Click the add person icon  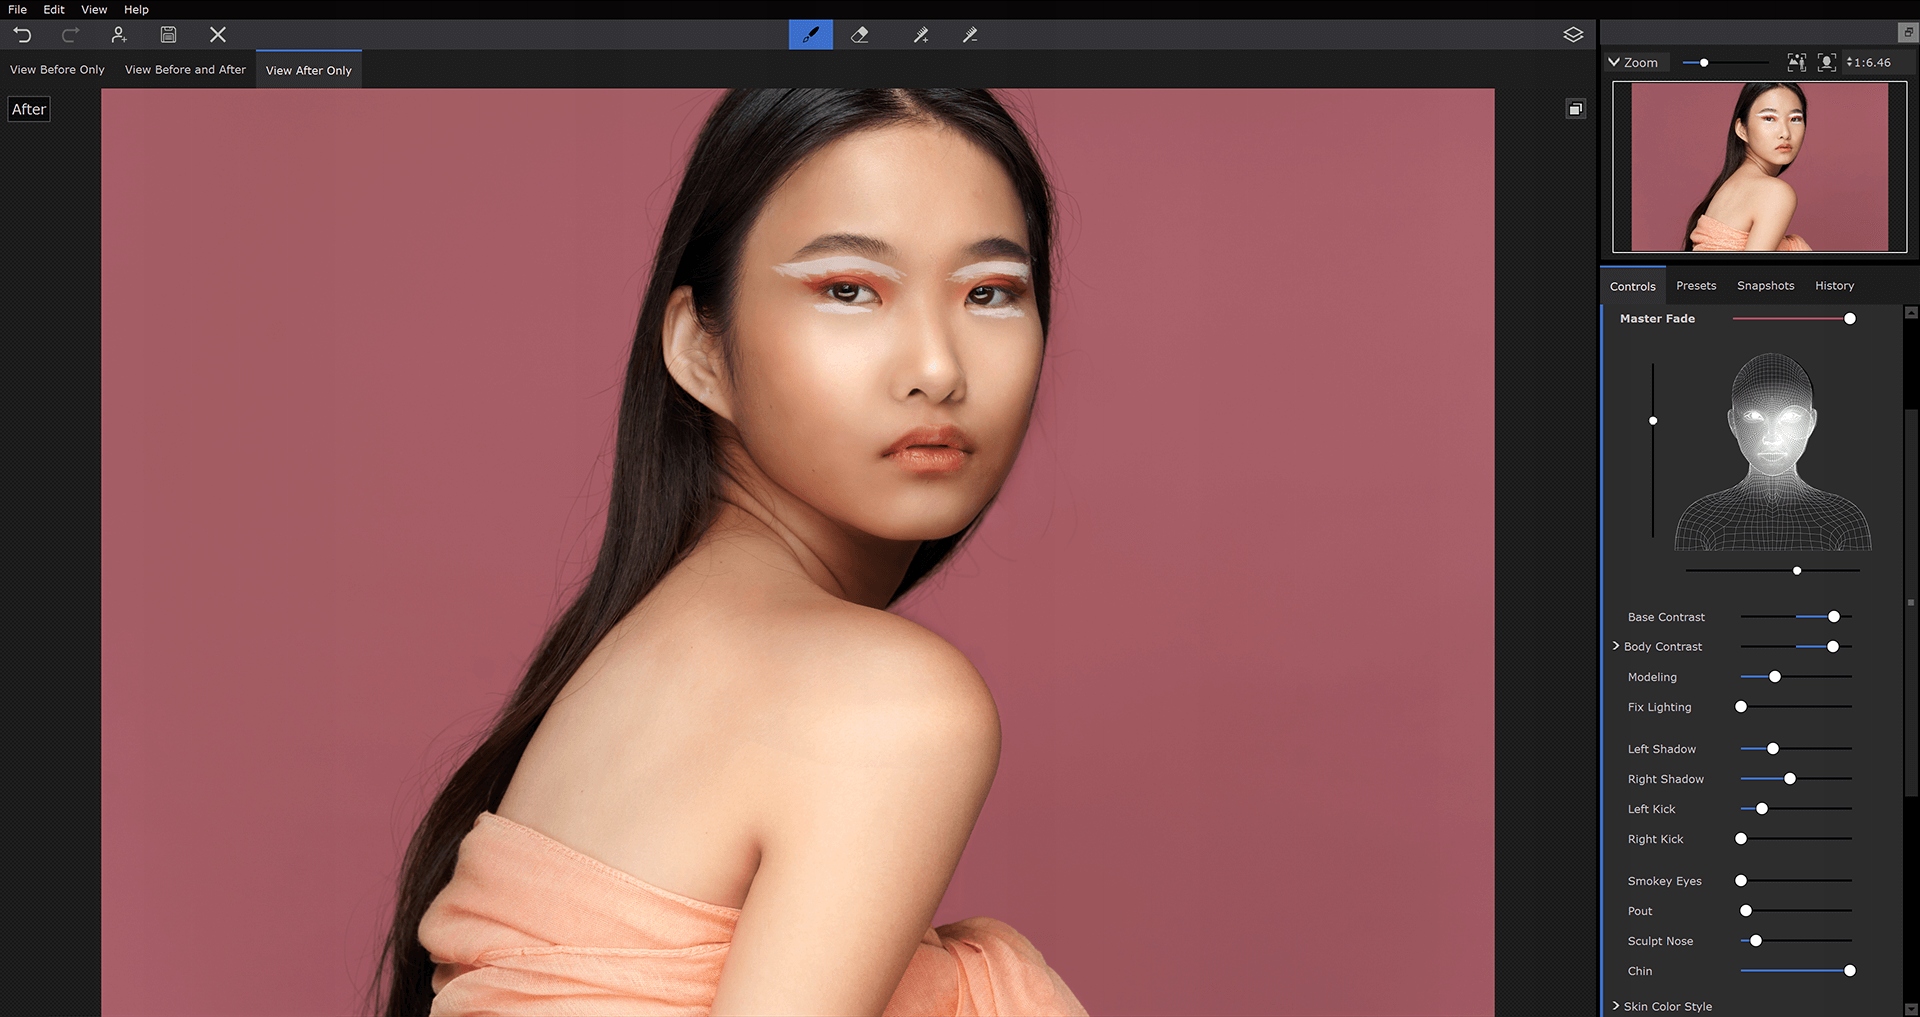[119, 35]
